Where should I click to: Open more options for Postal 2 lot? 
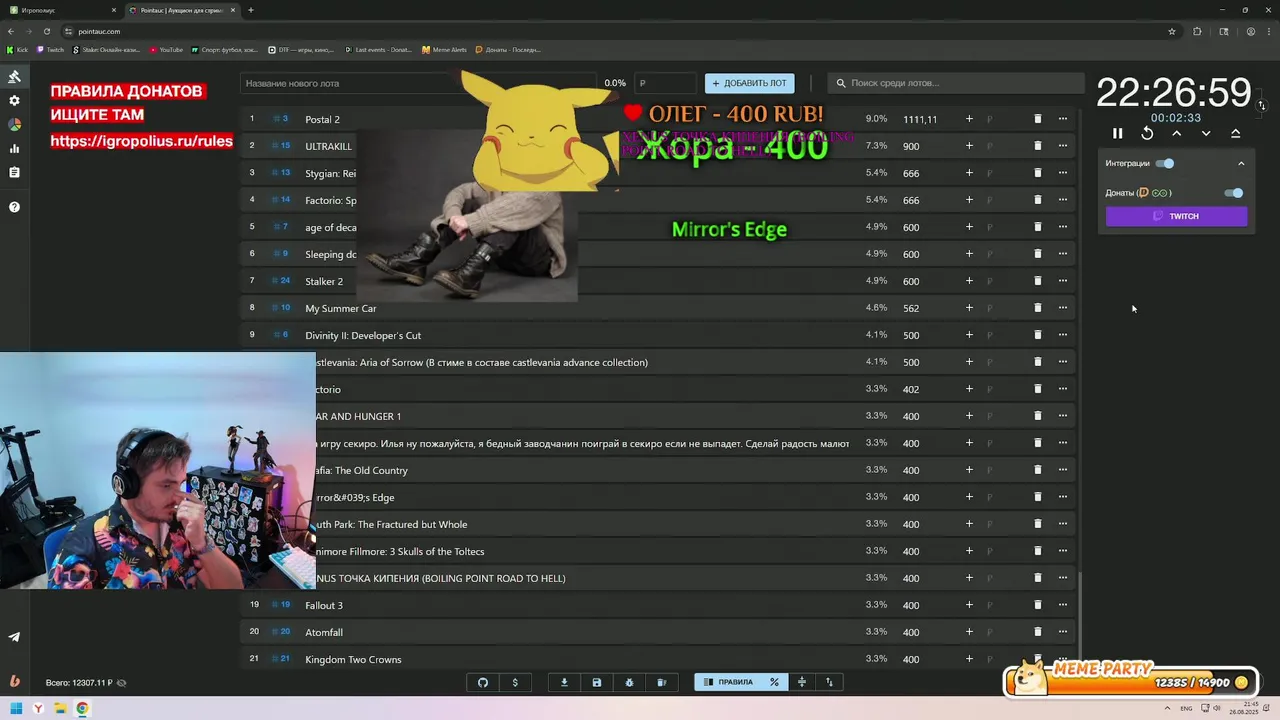tap(1063, 119)
